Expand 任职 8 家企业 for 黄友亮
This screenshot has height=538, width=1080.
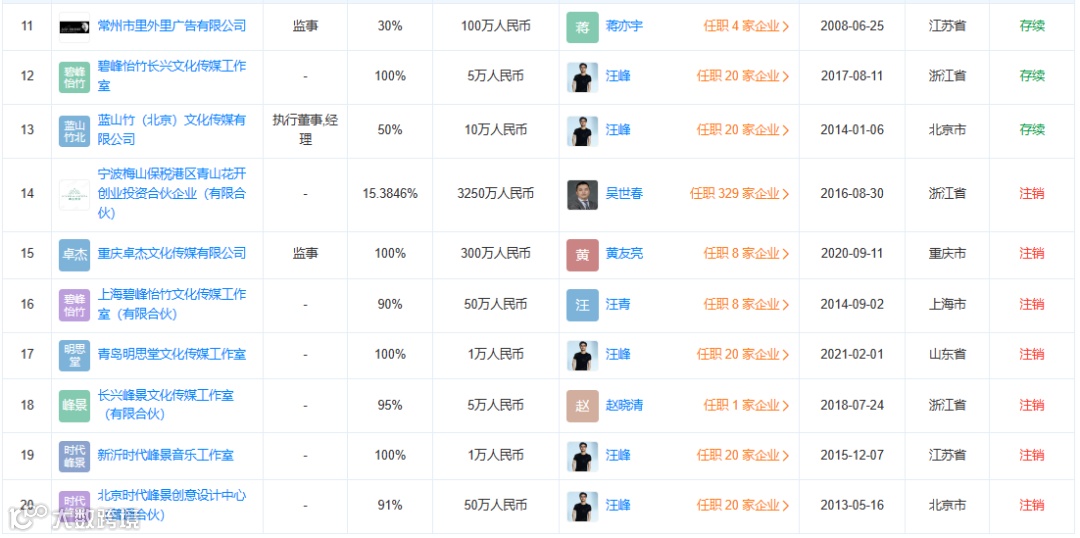pos(745,254)
